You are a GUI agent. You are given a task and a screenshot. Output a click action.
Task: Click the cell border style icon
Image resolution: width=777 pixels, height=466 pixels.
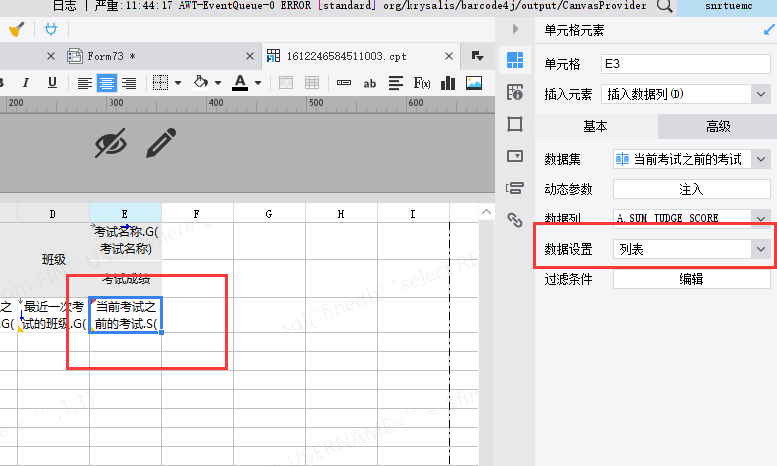tap(161, 83)
